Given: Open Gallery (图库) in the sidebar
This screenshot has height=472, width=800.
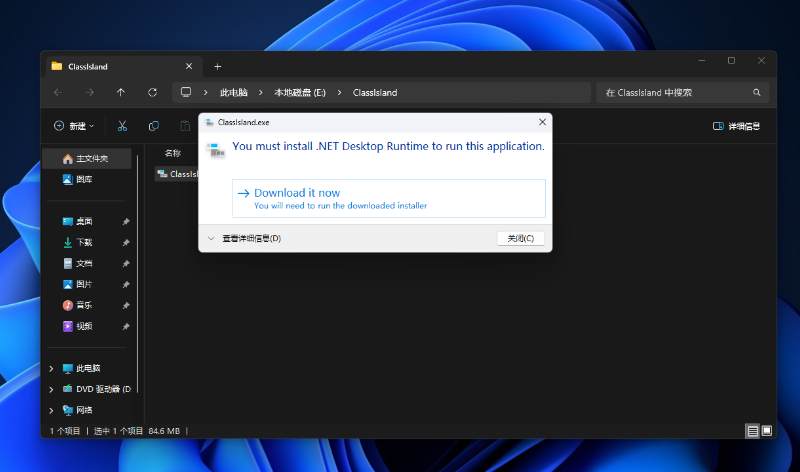Looking at the screenshot, I should click(x=84, y=179).
